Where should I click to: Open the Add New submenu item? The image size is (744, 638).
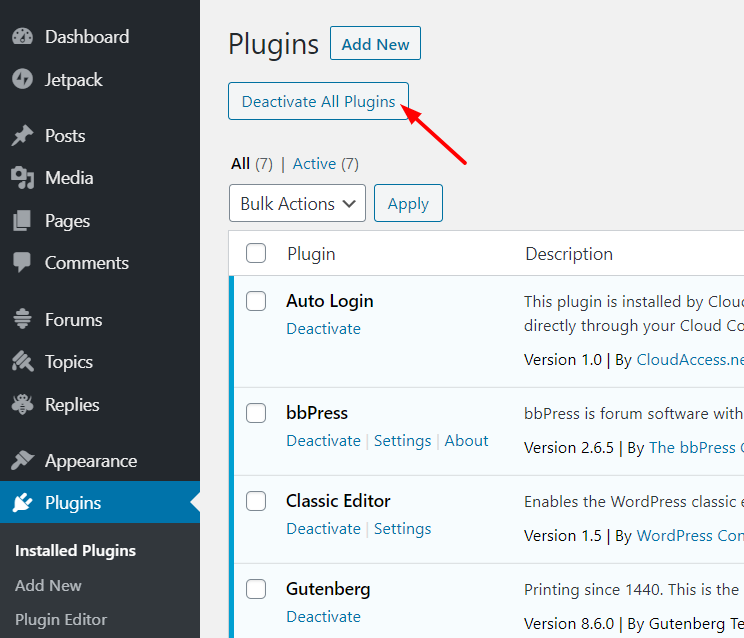[48, 585]
